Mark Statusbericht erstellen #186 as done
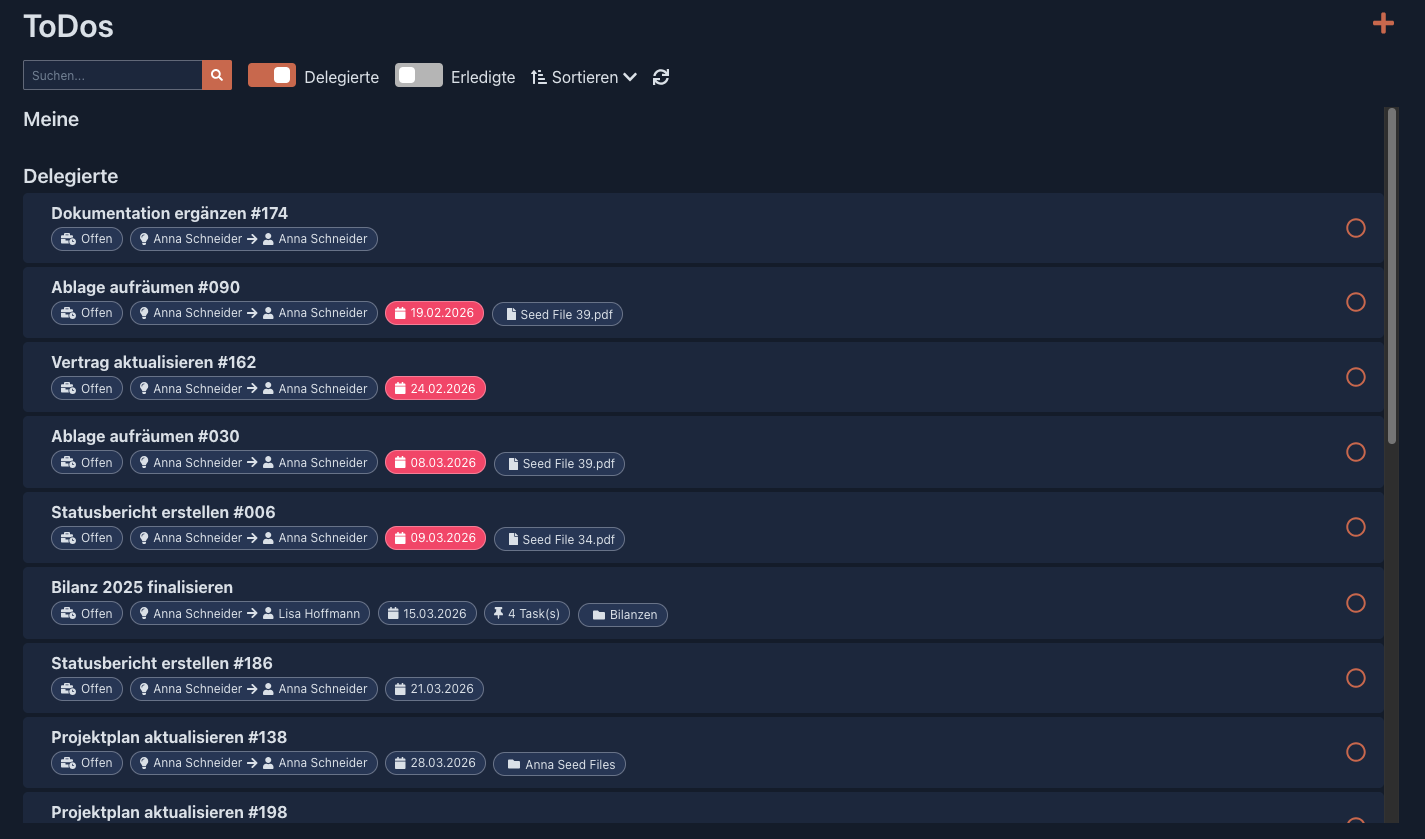The height and width of the screenshot is (839, 1425). pyautogui.click(x=1356, y=678)
